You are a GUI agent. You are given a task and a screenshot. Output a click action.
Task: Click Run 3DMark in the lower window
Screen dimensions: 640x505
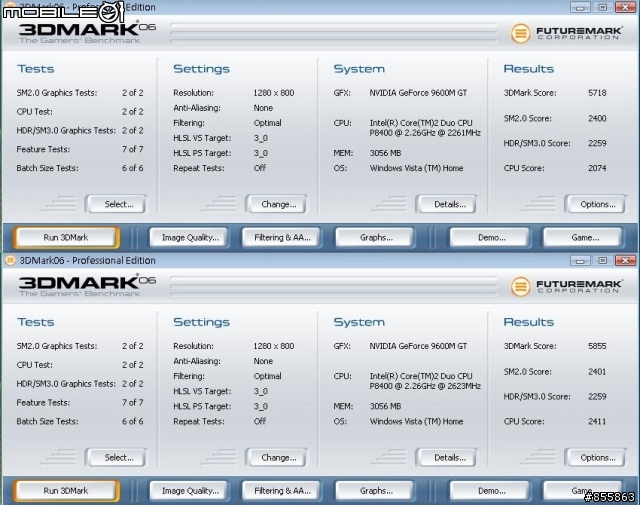[x=66, y=490]
